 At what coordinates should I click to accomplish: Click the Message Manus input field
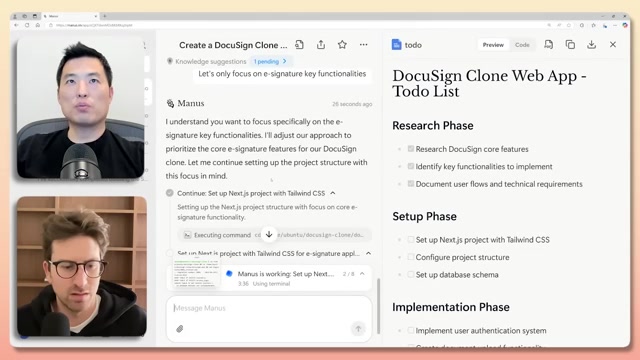click(269, 308)
